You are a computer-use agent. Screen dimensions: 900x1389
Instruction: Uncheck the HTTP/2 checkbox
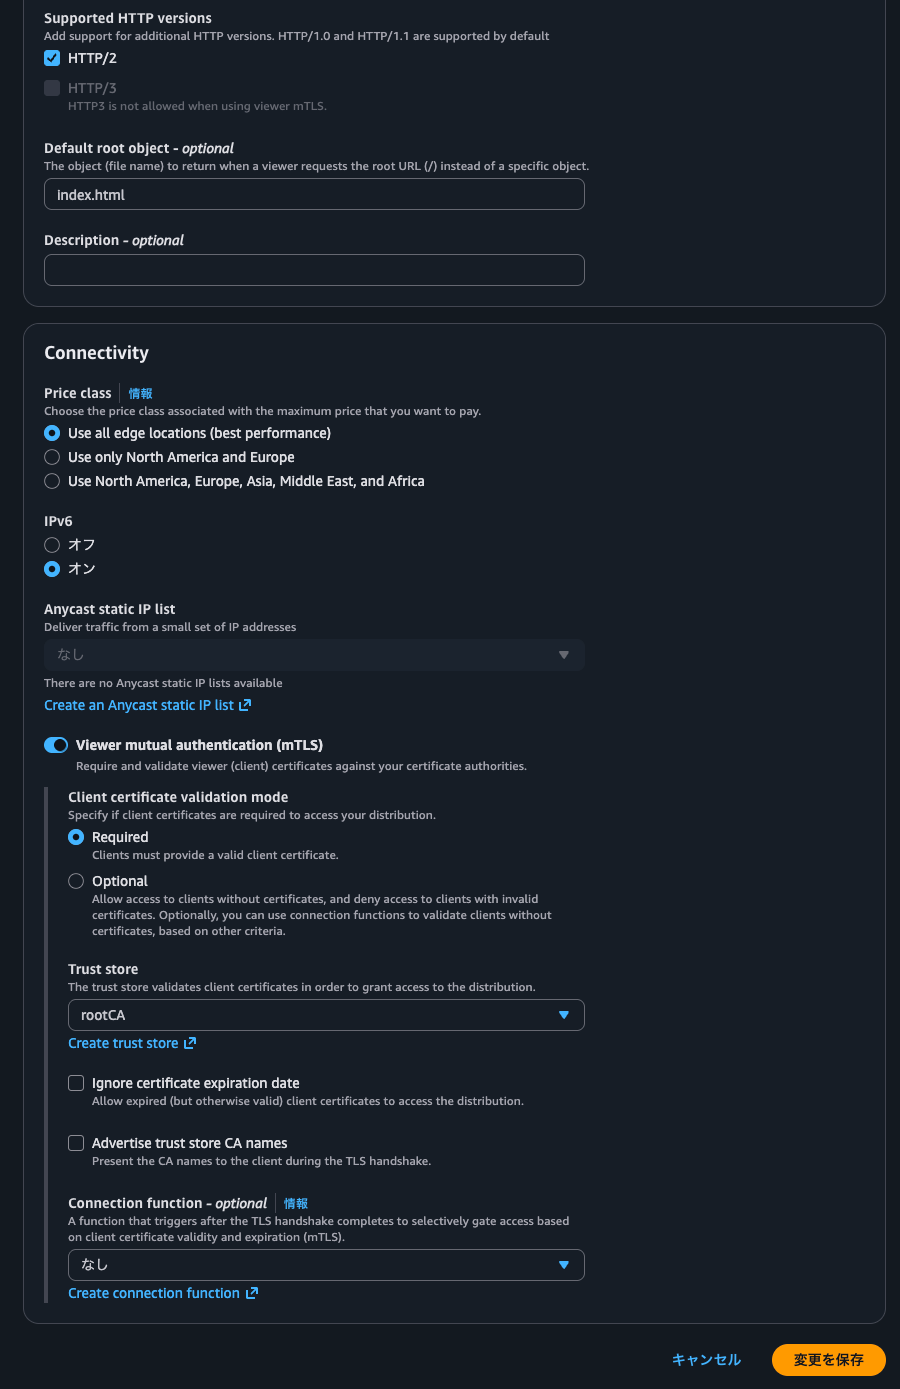[52, 58]
